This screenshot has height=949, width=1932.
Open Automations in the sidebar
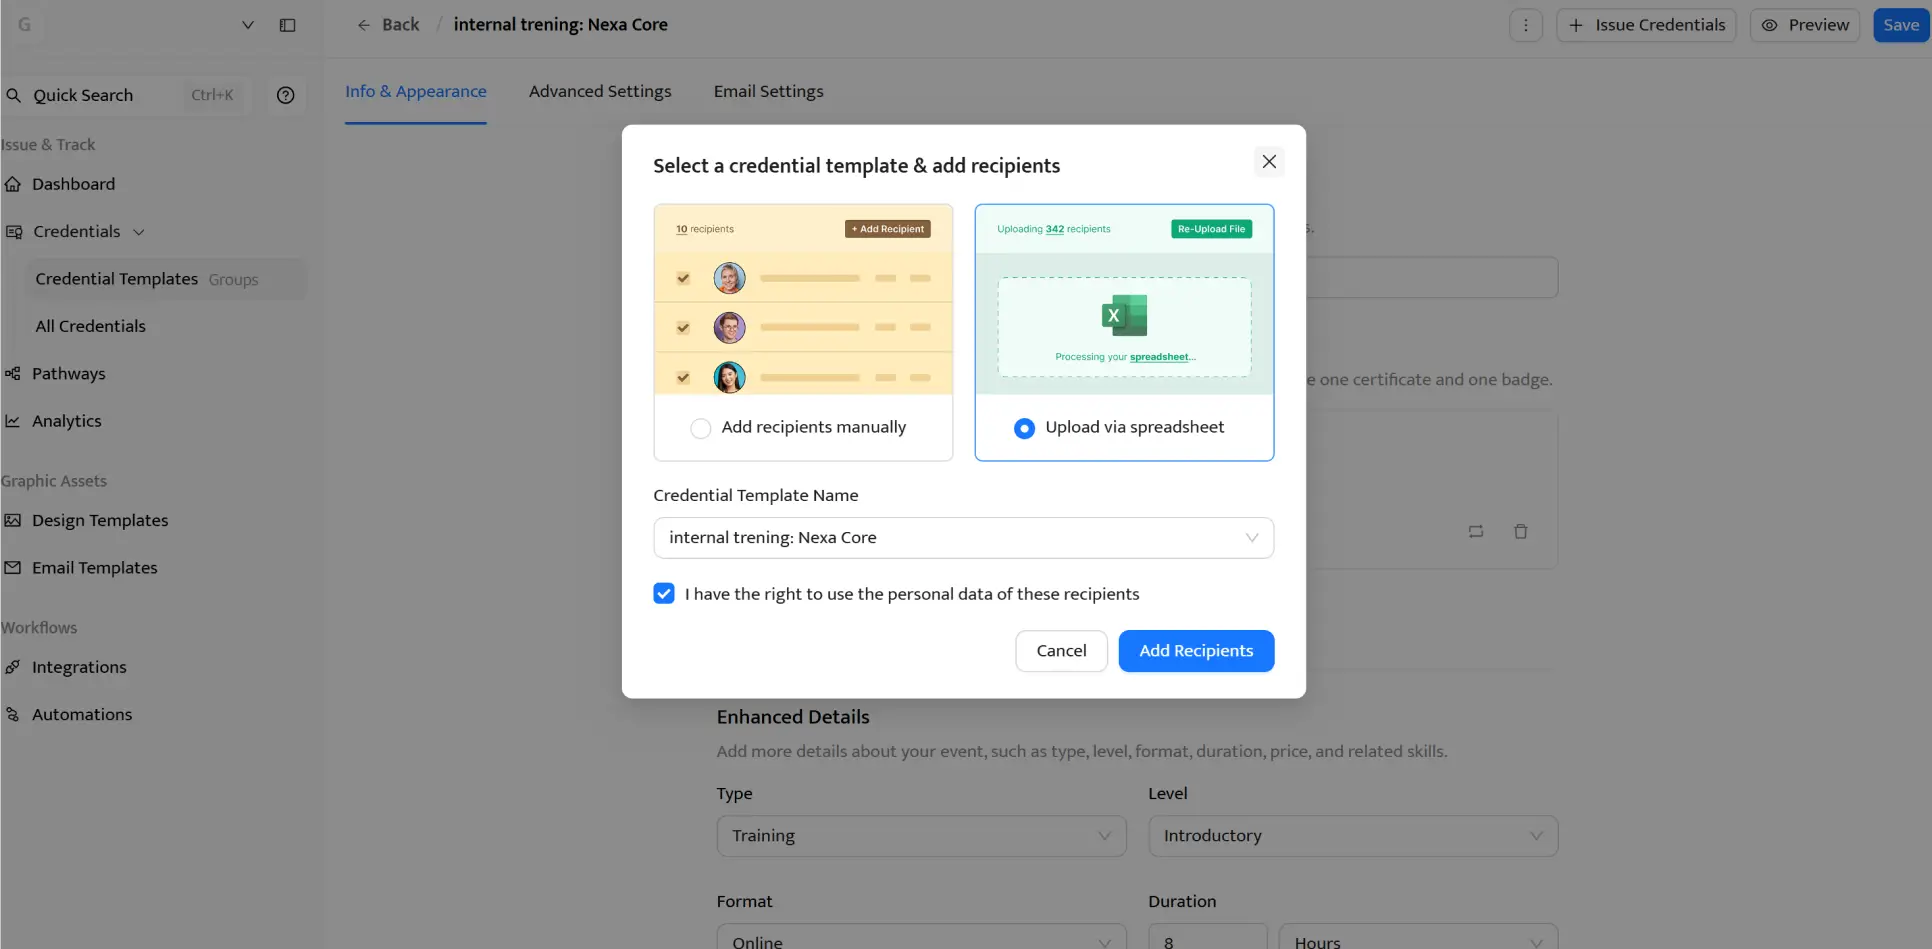click(x=82, y=714)
